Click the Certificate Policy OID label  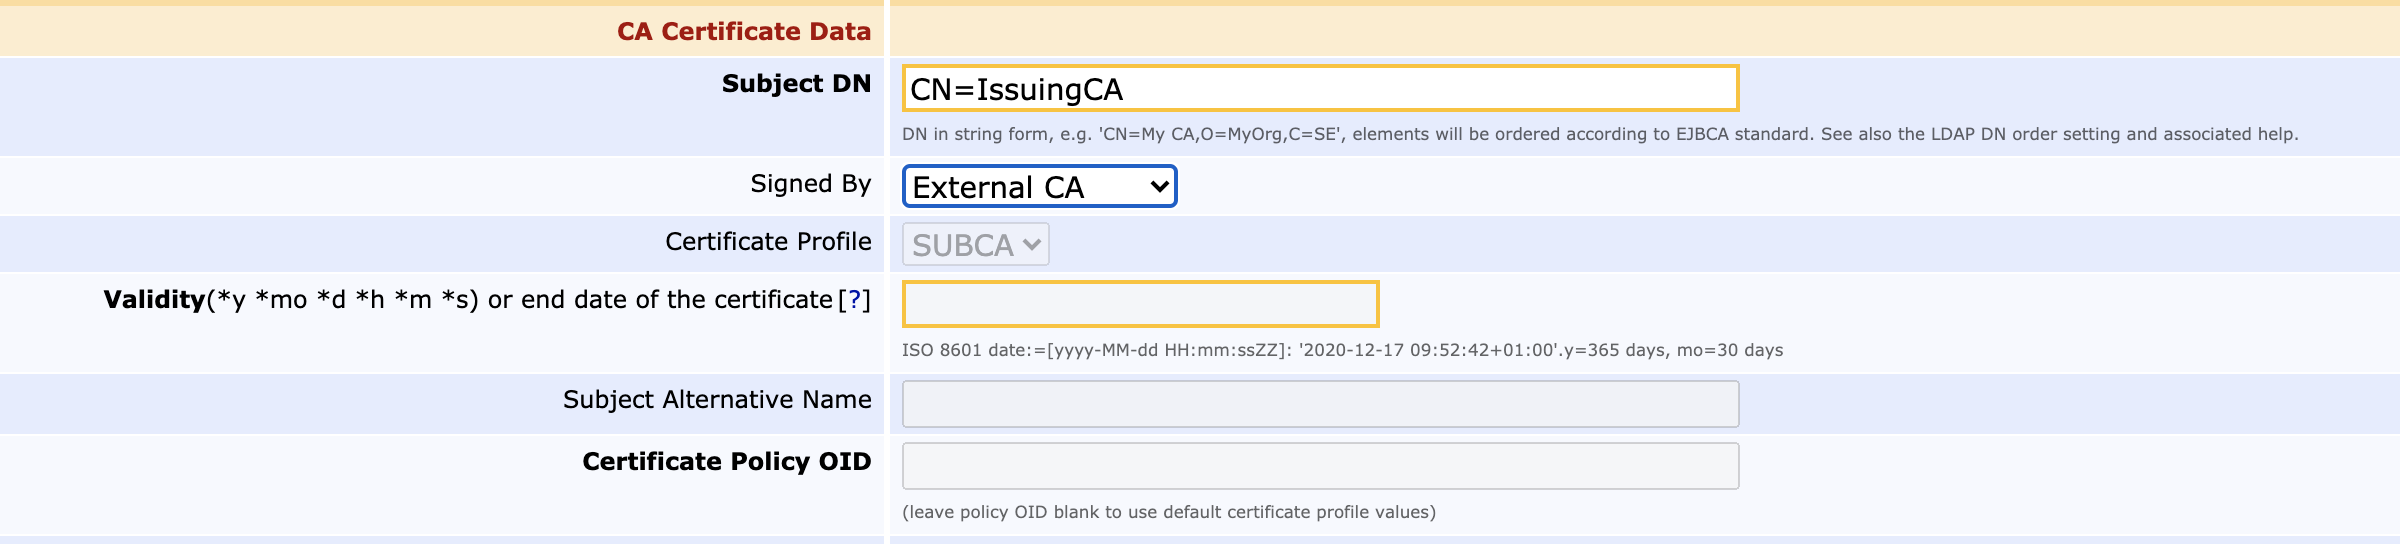726,461
